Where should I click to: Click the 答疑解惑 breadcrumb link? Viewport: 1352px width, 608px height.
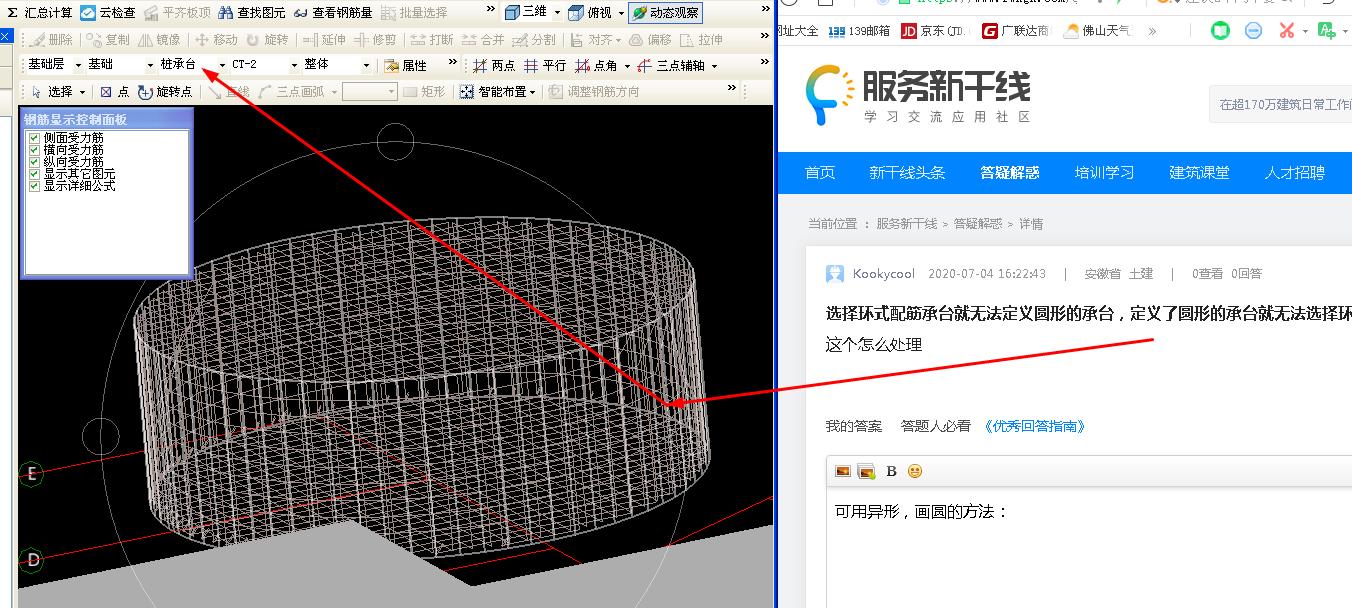[977, 224]
